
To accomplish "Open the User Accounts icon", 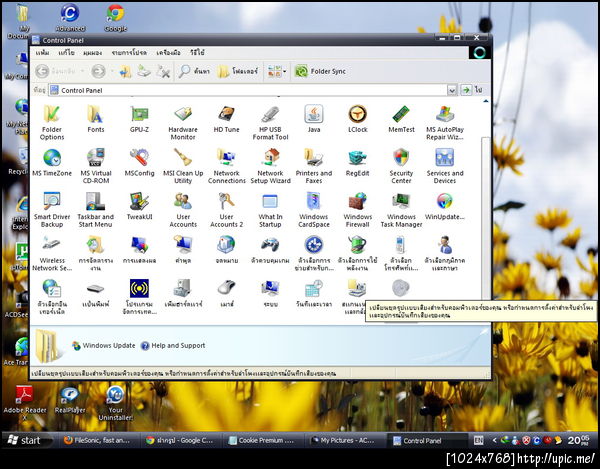I will coord(183,210).
